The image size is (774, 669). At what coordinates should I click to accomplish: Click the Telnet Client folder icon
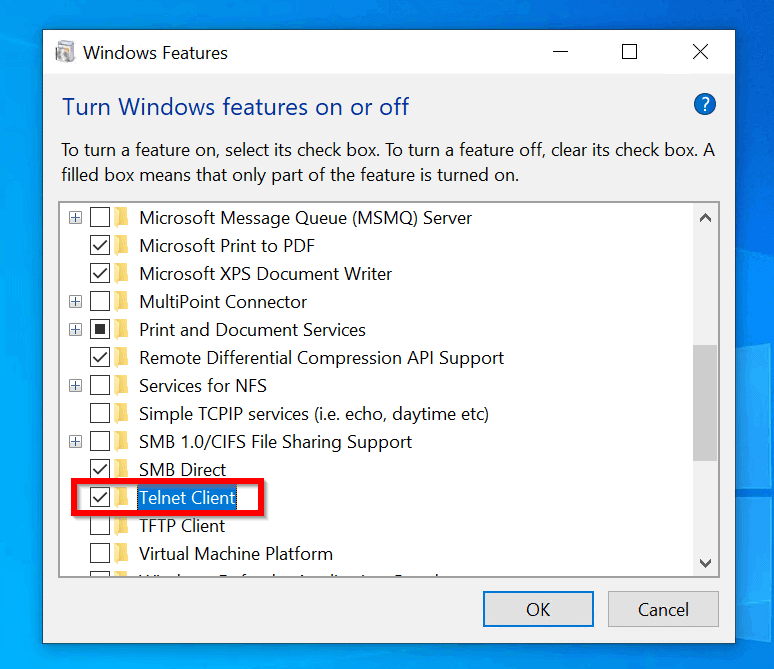pyautogui.click(x=121, y=497)
